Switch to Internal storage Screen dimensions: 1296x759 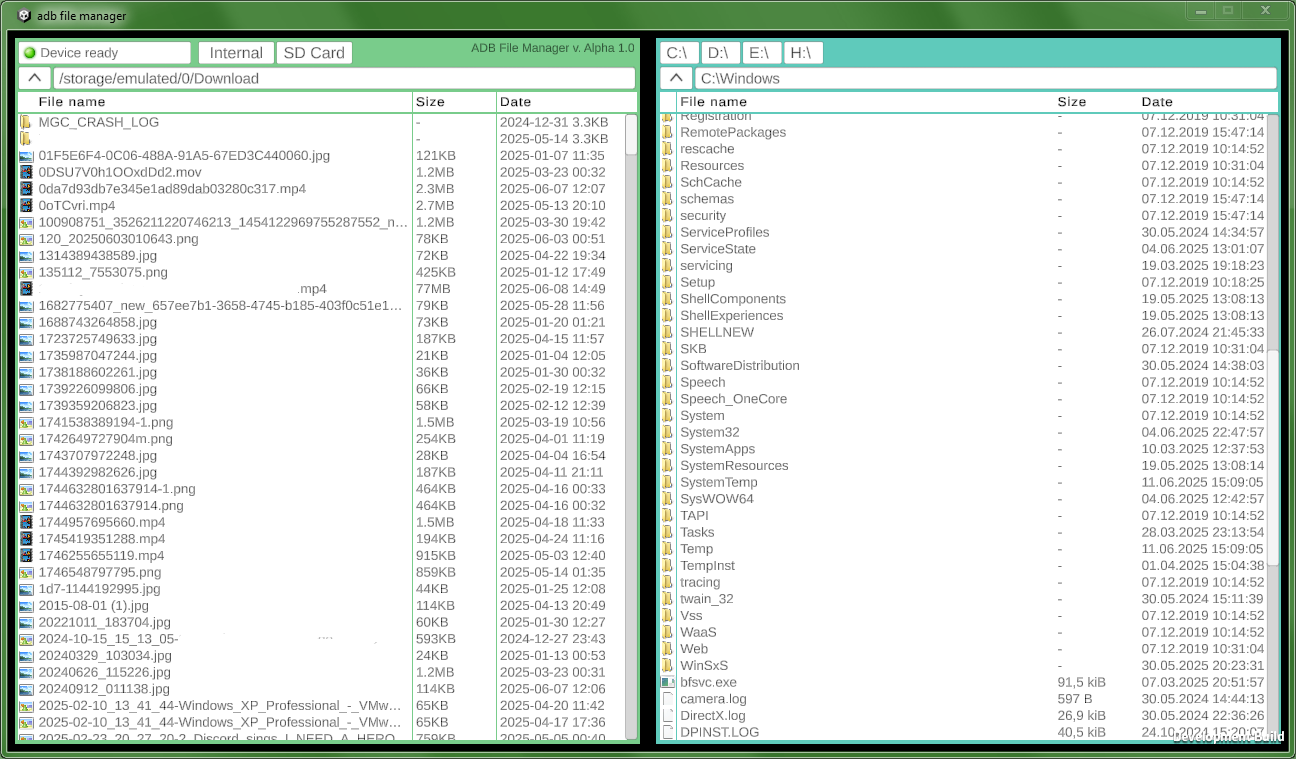coord(236,53)
